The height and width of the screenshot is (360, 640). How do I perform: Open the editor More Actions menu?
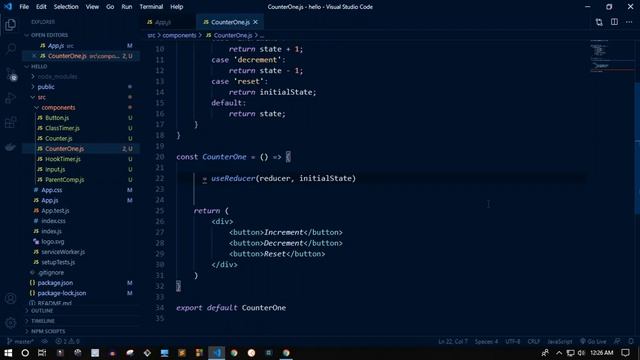[x=629, y=22]
